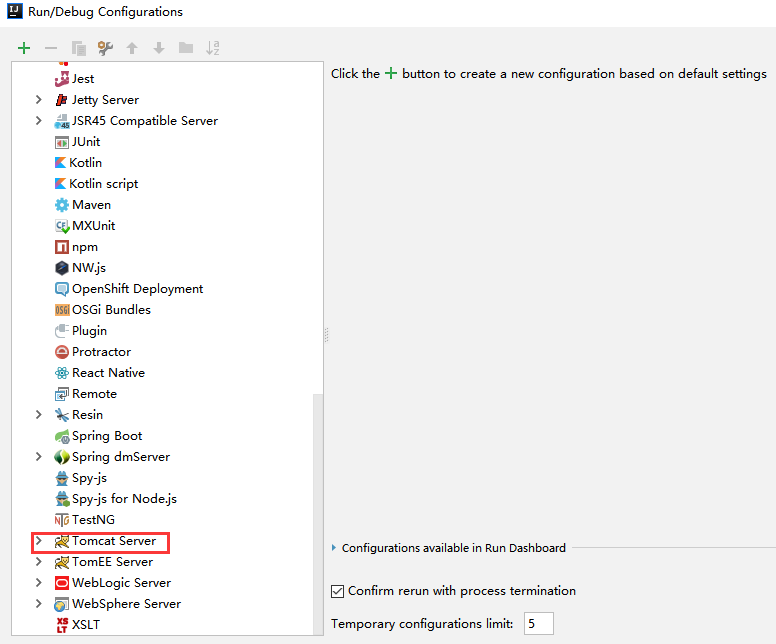Click the React Native atom icon
The image size is (776, 644).
(x=62, y=373)
